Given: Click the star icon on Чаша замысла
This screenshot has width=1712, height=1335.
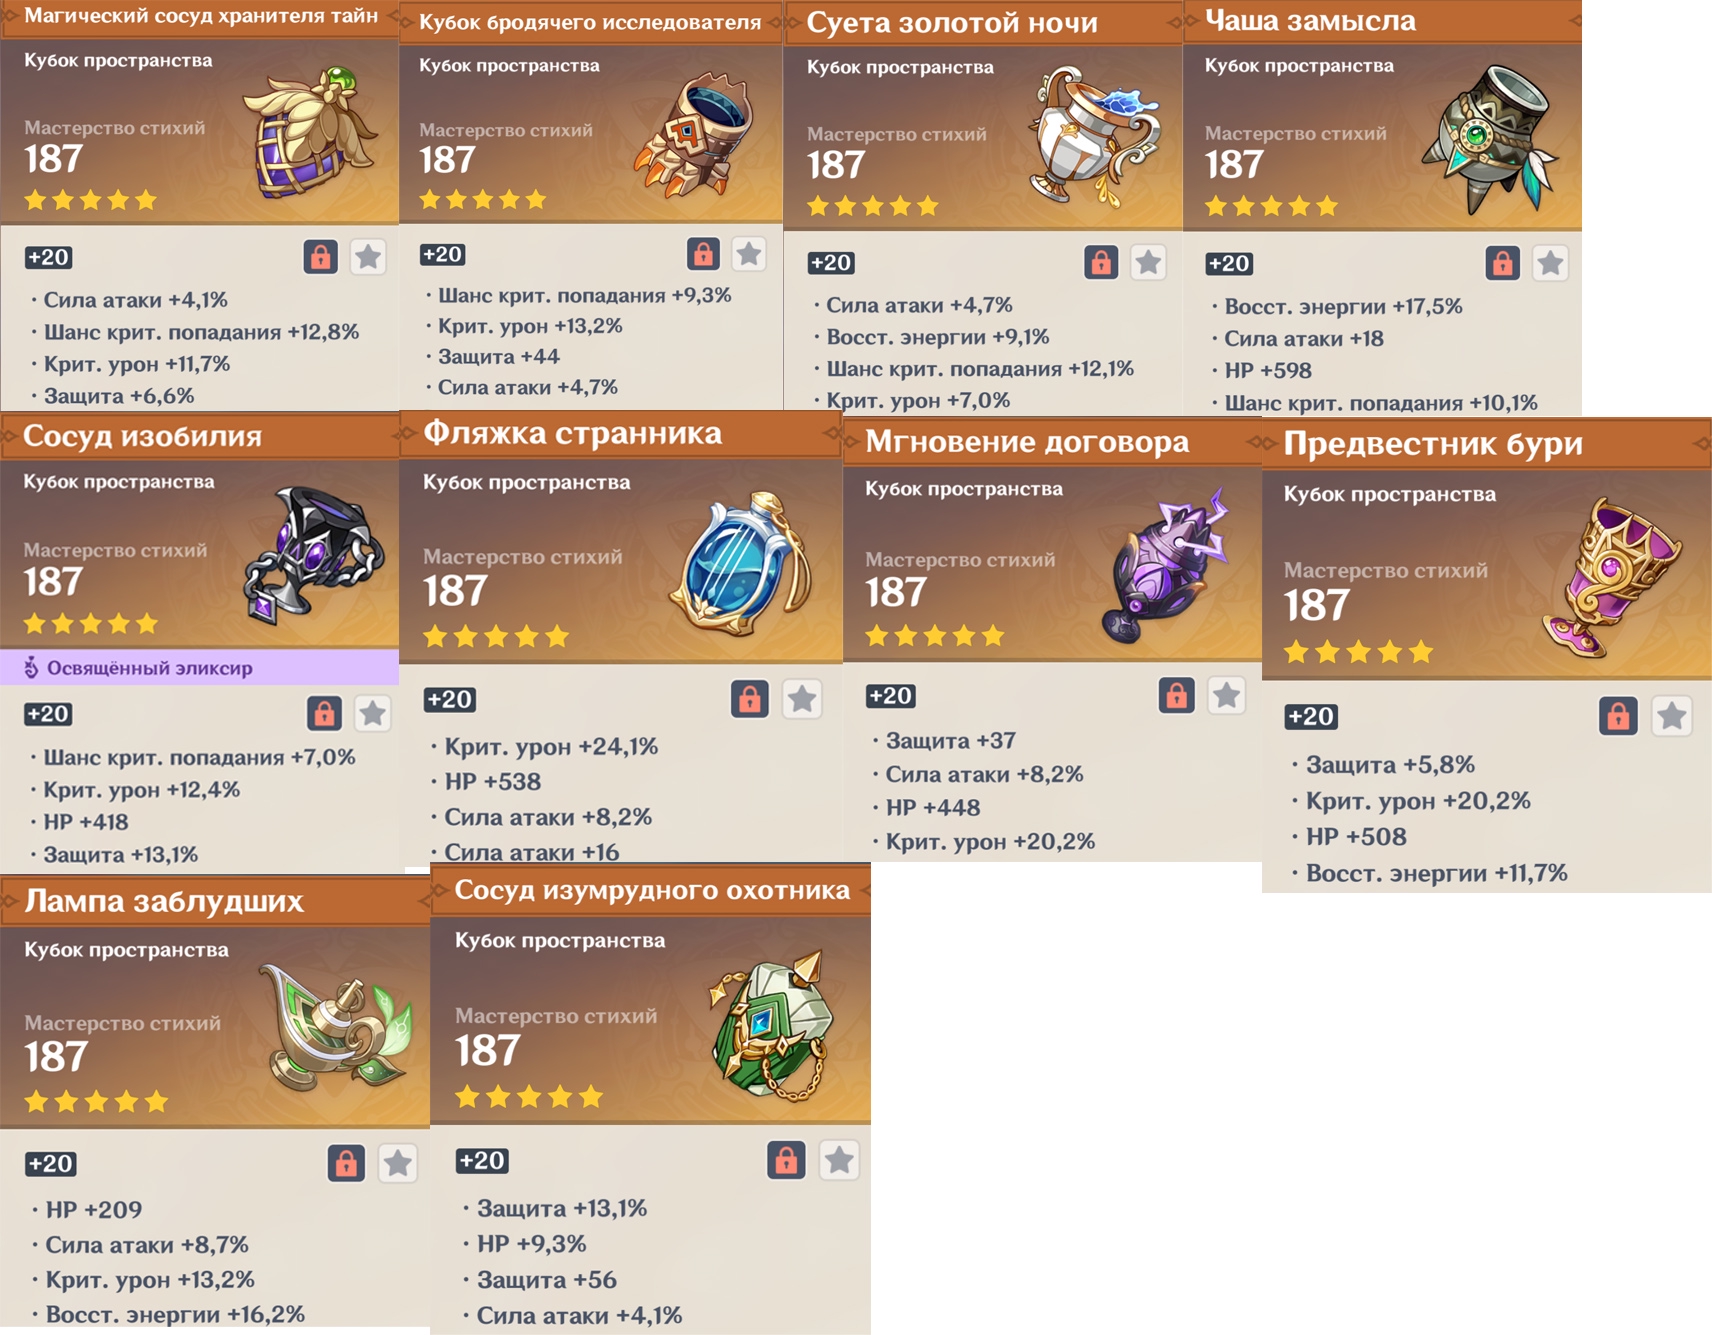Looking at the screenshot, I should (x=1550, y=263).
